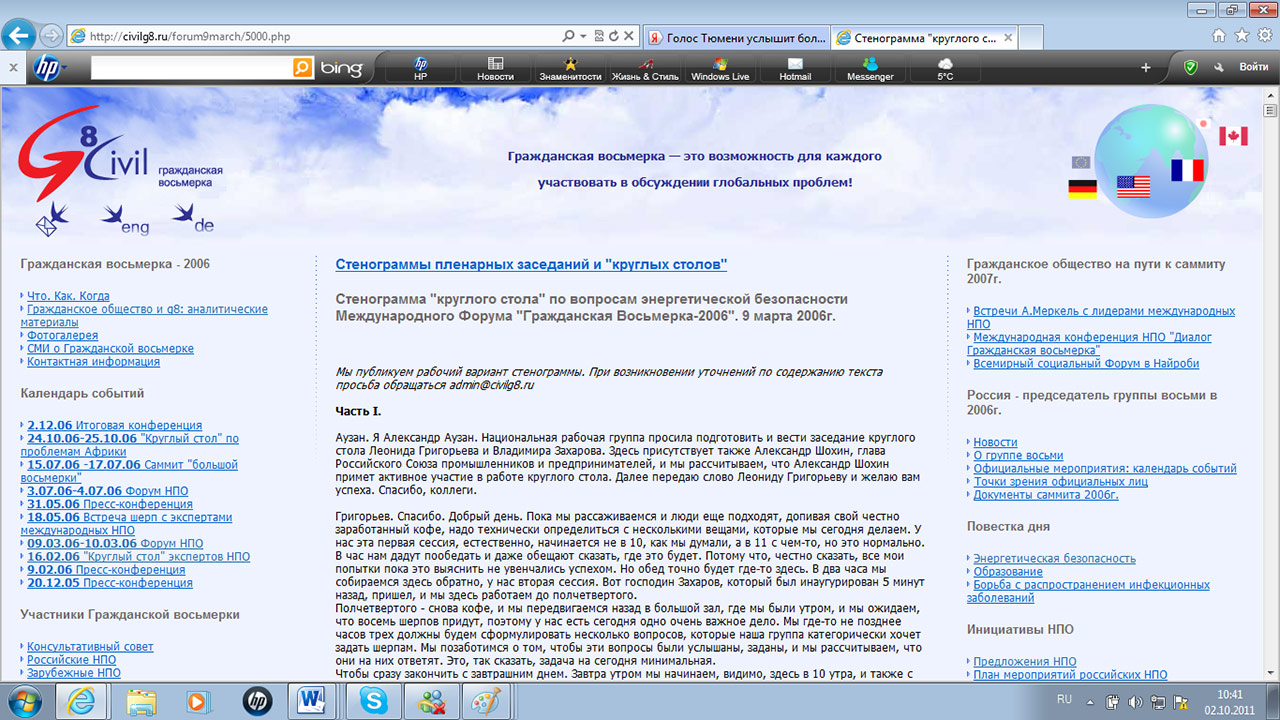The width and height of the screenshot is (1280, 720).
Task: Open Жизнь & Стиль toolbar button
Action: click(645, 68)
